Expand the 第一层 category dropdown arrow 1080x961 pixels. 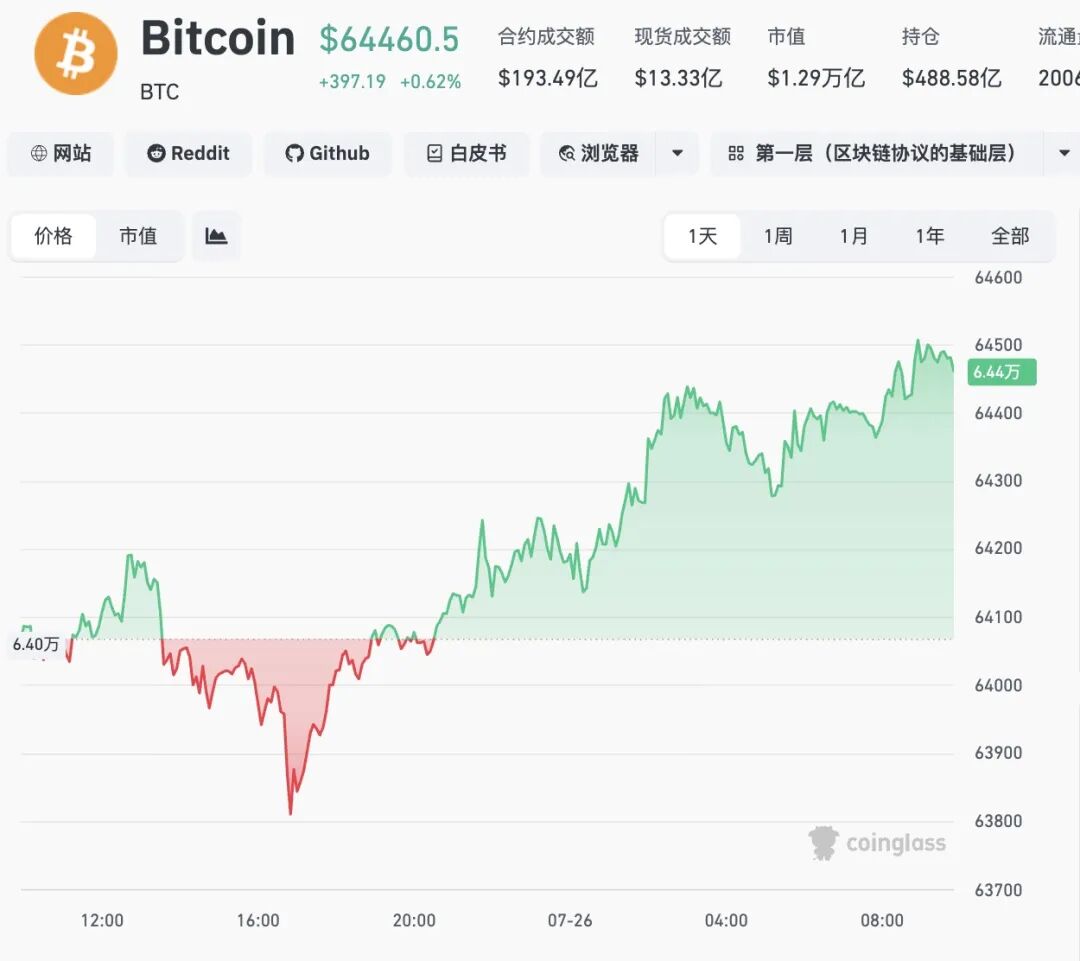[1063, 153]
